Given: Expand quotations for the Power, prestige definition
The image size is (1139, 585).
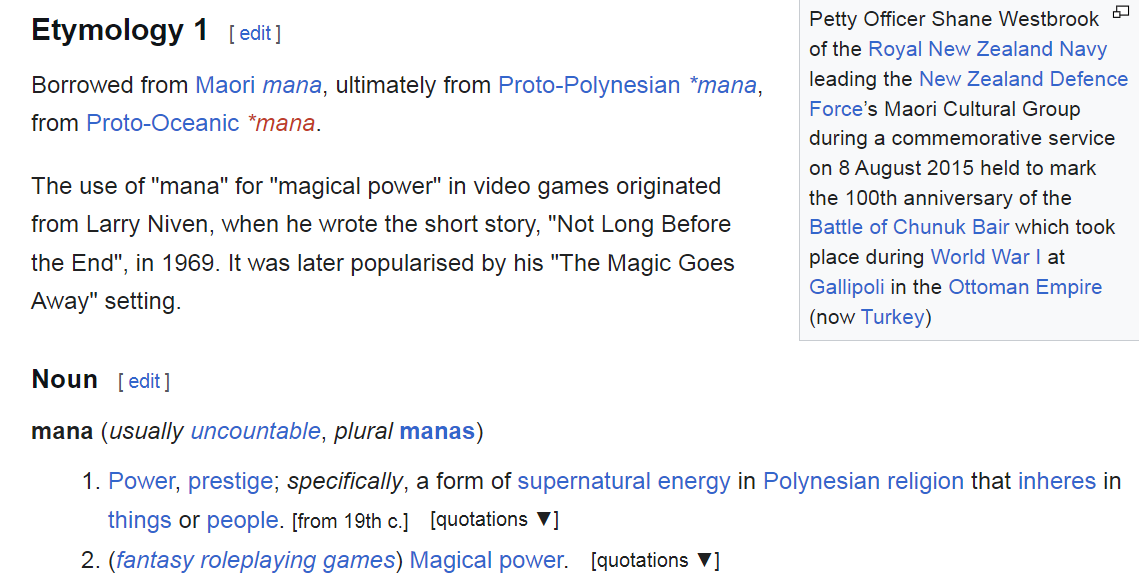Looking at the screenshot, I should coord(494,520).
